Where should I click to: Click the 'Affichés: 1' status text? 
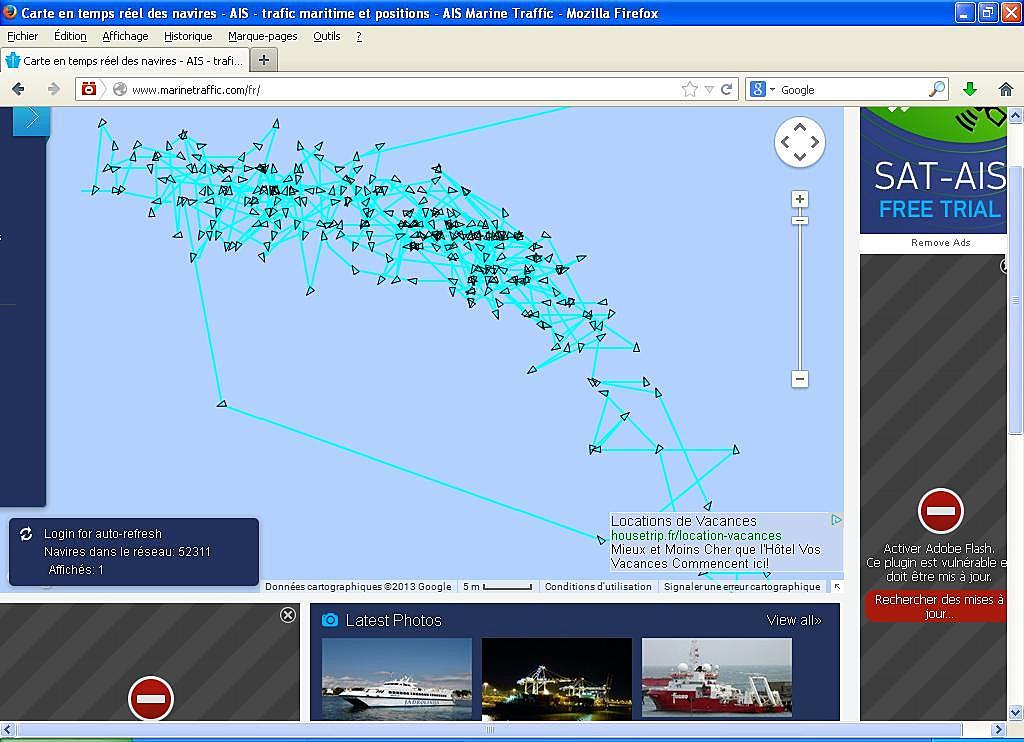76,570
